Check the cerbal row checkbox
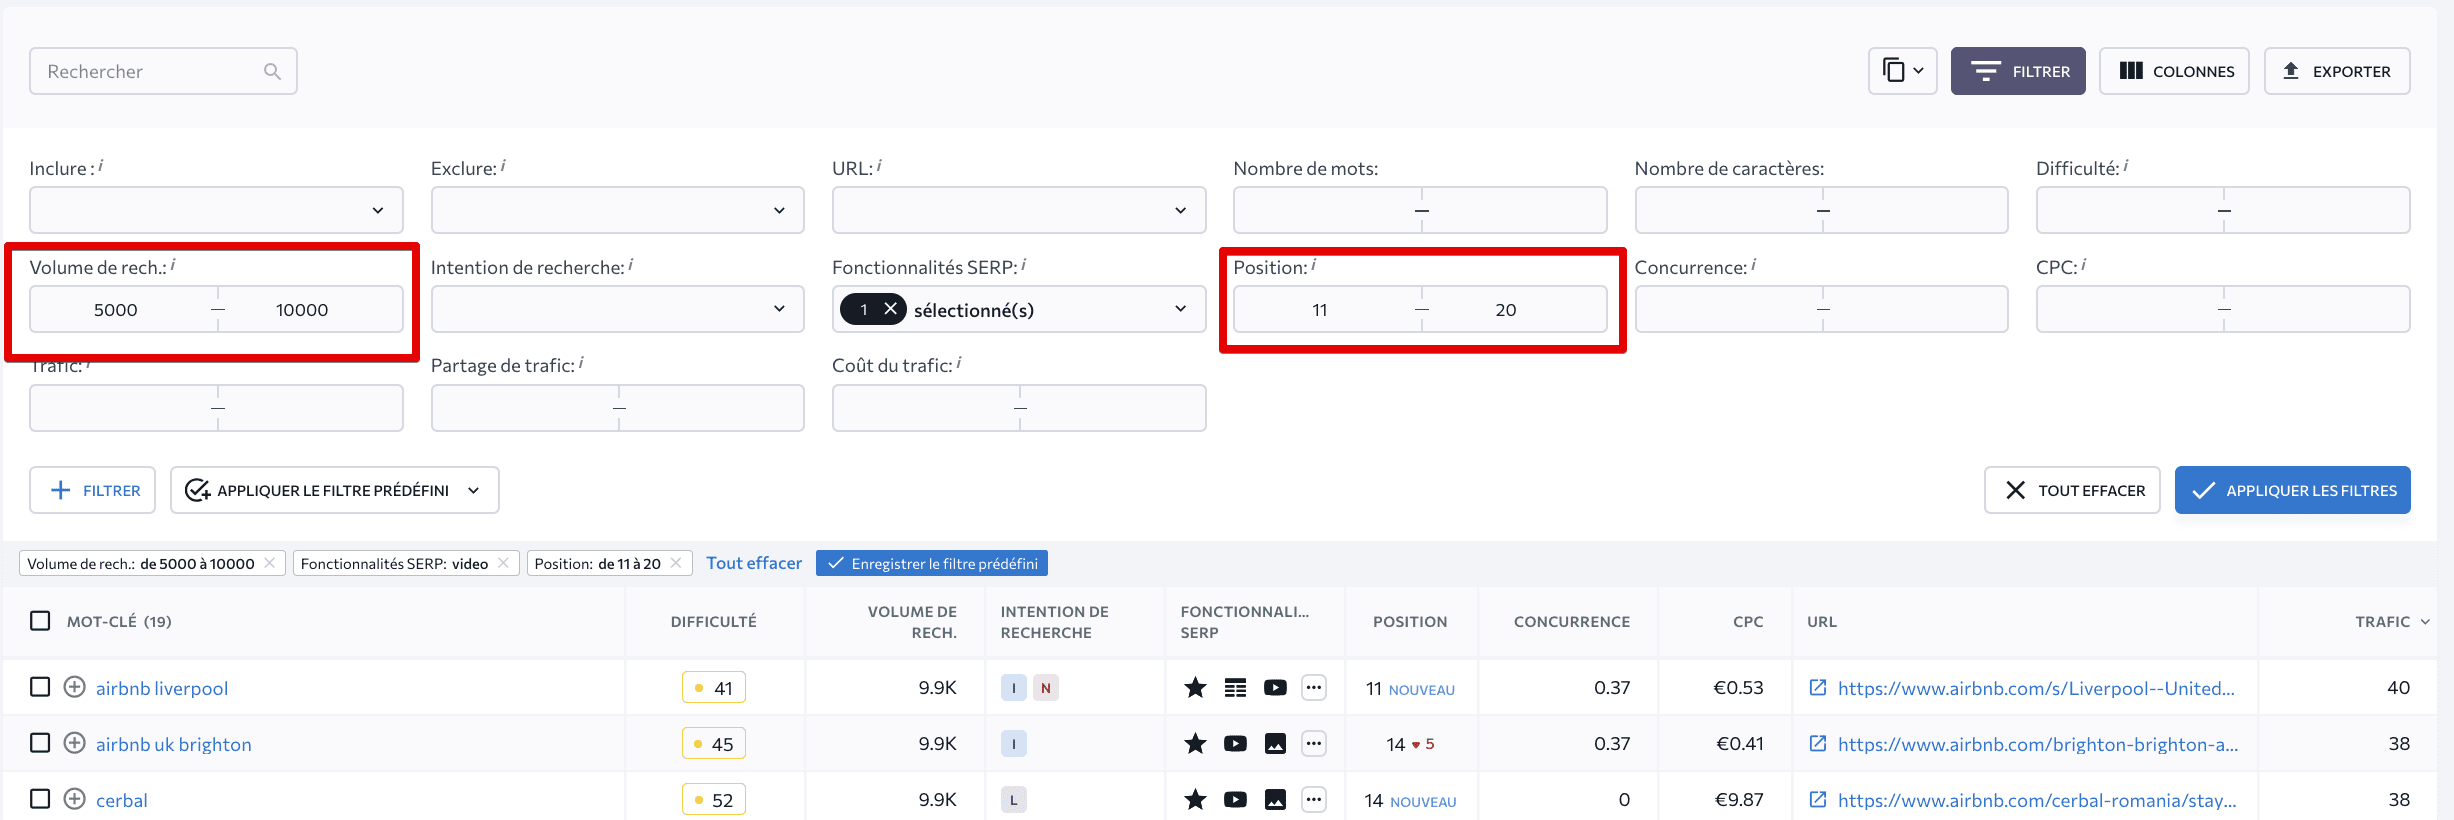The image size is (2454, 820). 40,799
